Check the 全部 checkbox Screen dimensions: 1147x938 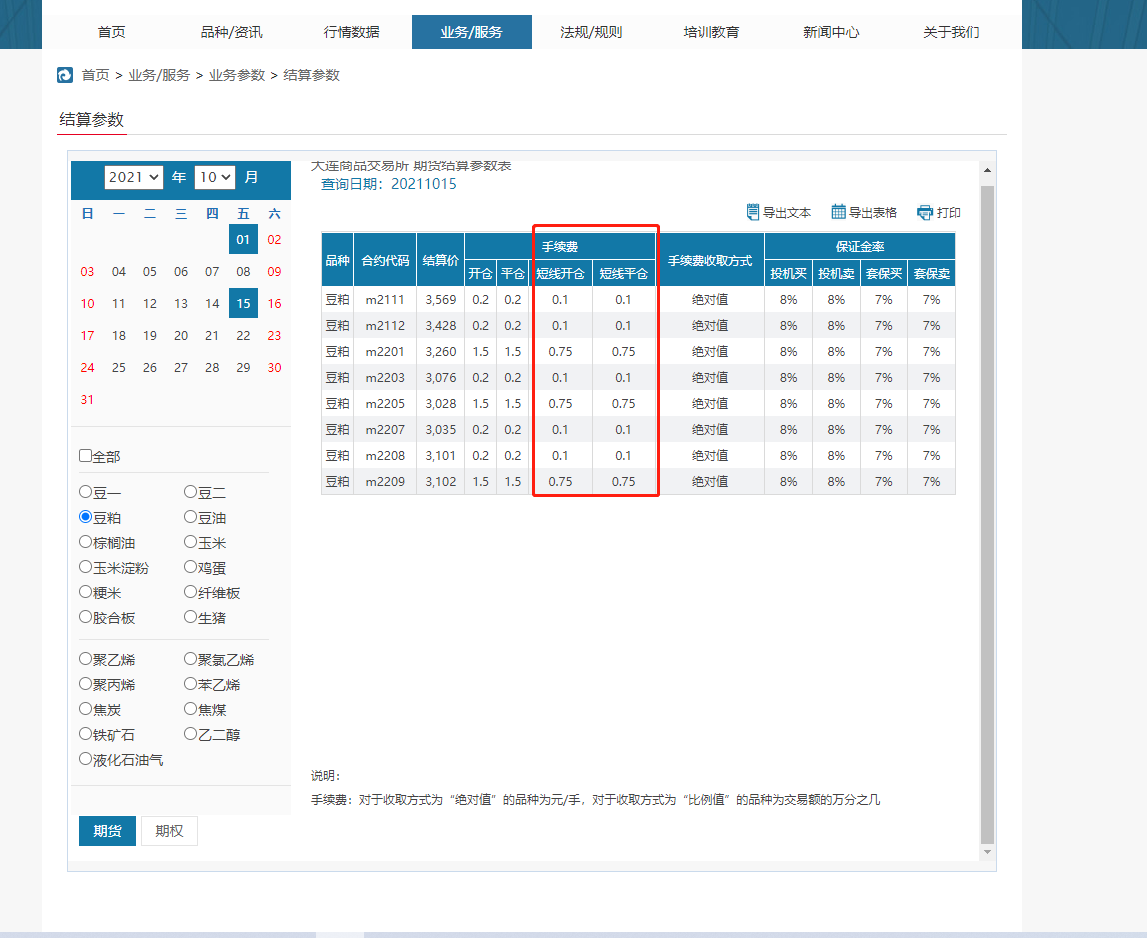click(x=85, y=456)
